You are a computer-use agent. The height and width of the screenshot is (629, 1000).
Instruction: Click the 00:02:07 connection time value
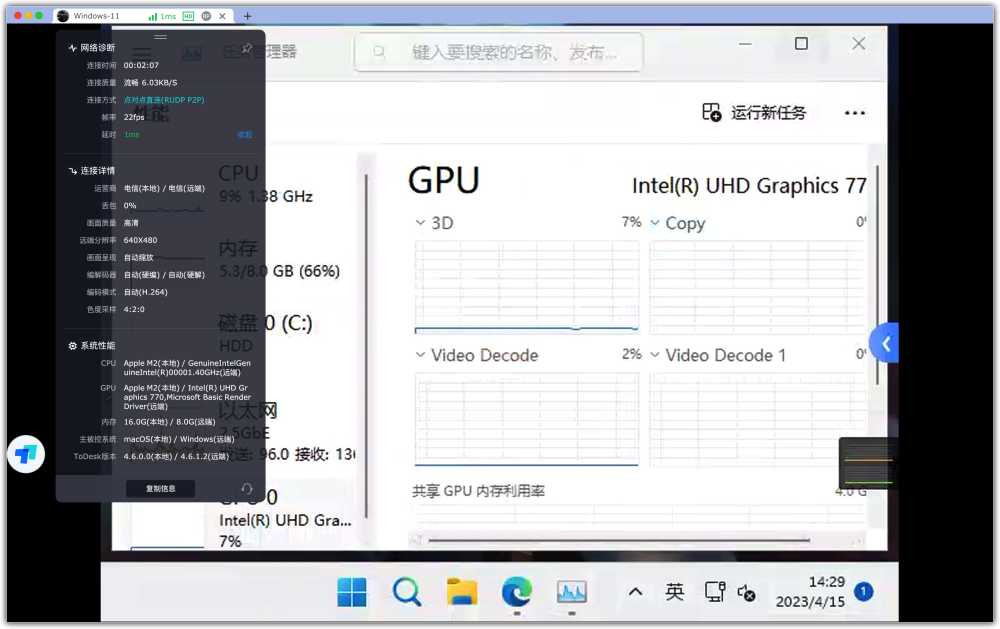tap(141, 66)
